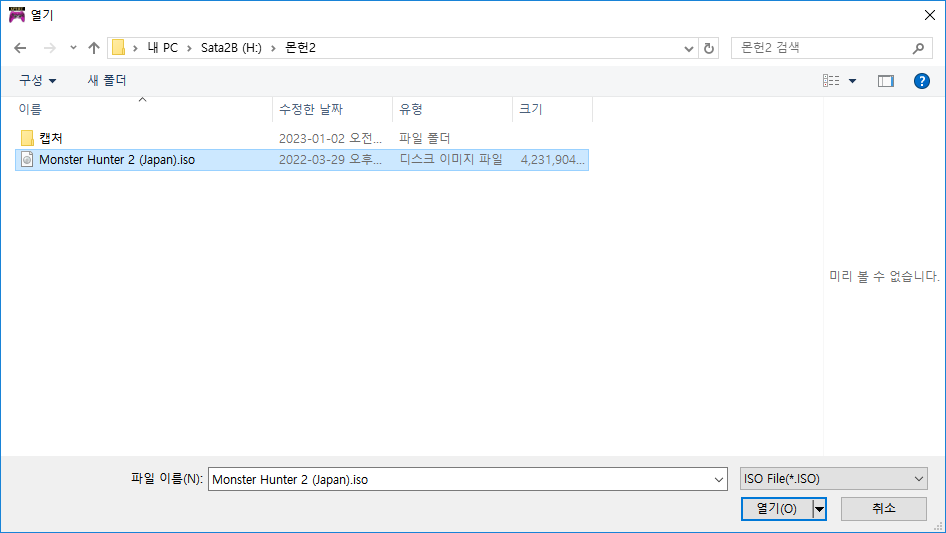Select 'Monster Hunter 2 (Japan).iso' file

click(x=302, y=160)
